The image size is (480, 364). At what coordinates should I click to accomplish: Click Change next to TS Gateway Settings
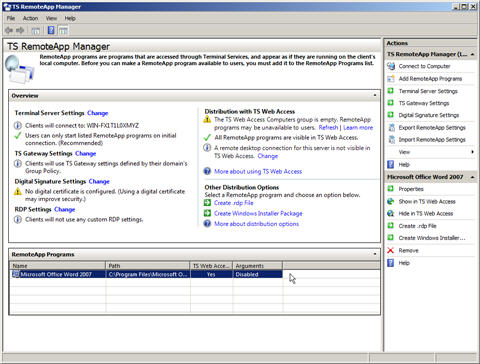86,153
